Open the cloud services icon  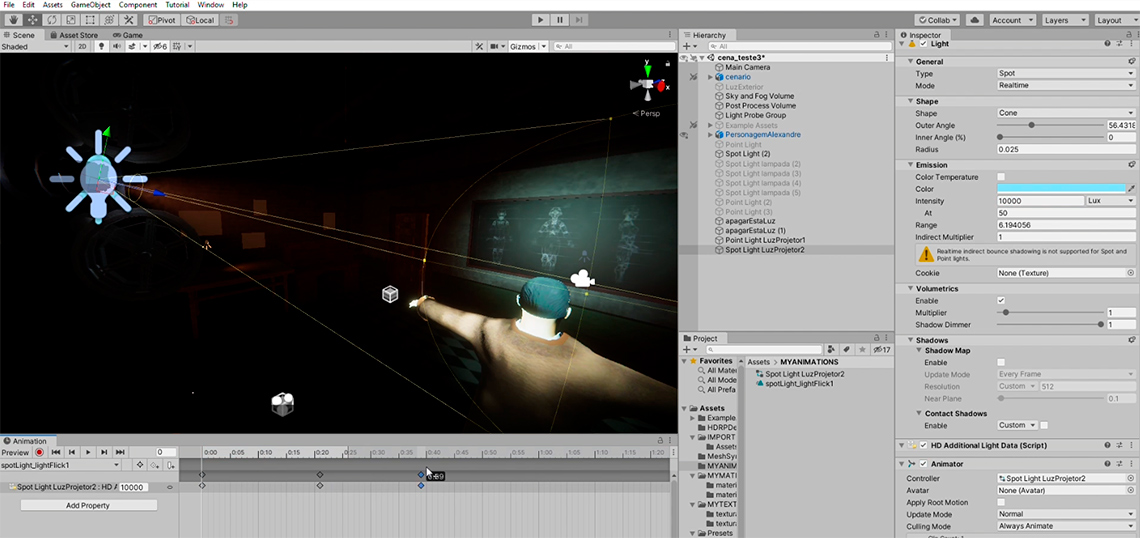[974, 20]
